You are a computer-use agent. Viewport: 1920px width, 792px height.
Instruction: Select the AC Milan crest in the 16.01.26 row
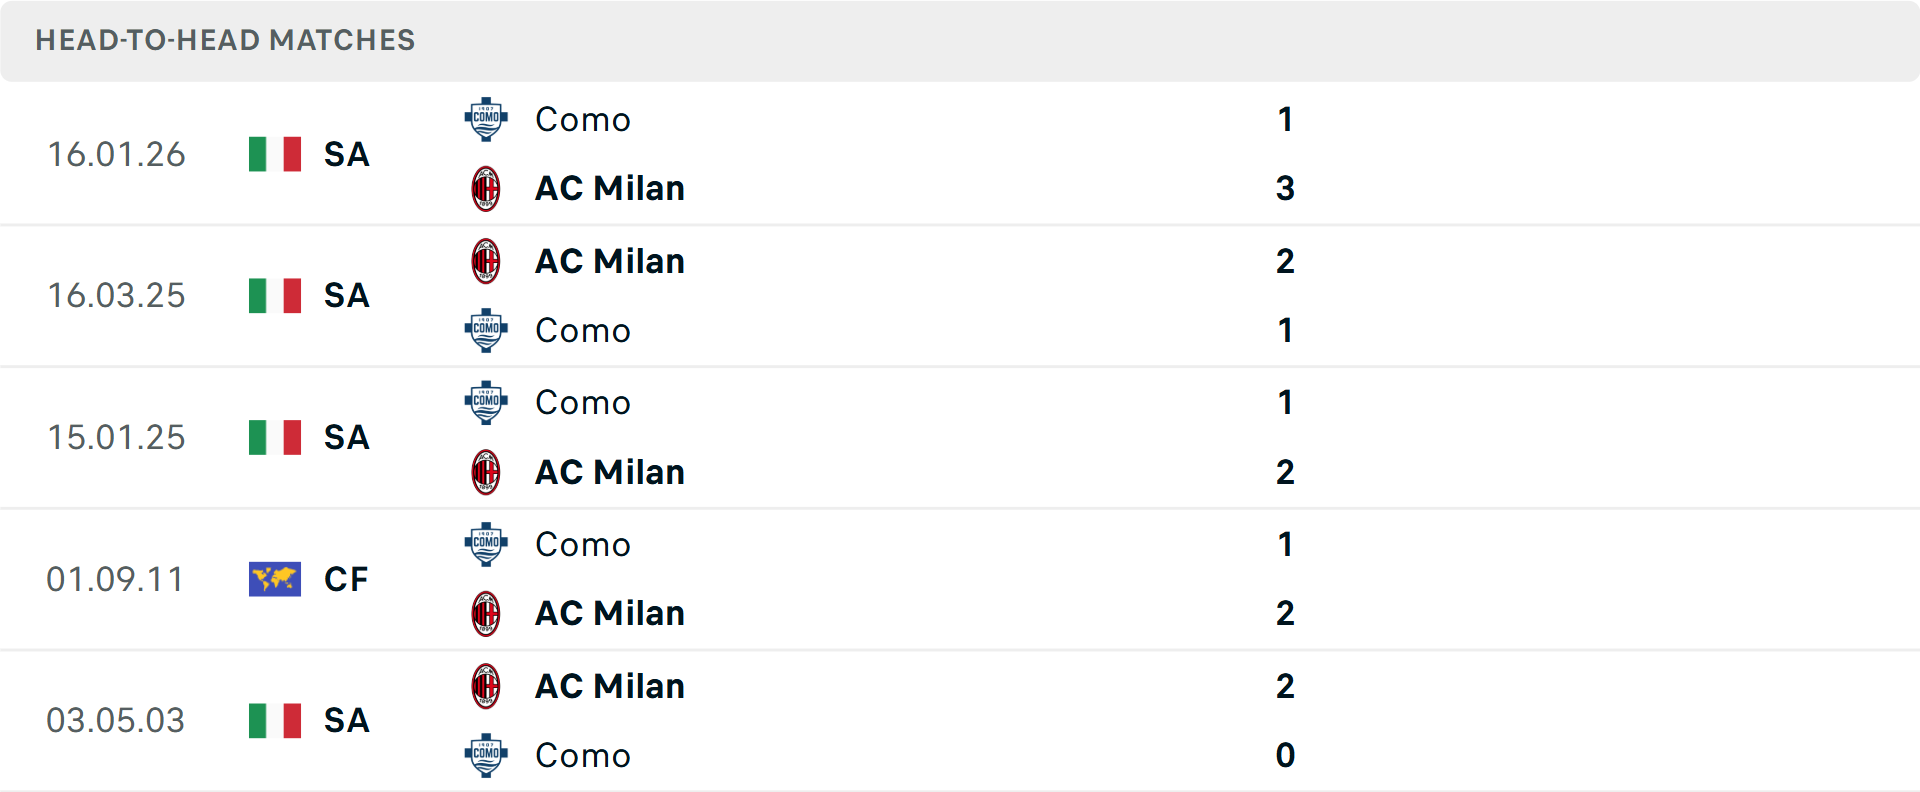(486, 188)
